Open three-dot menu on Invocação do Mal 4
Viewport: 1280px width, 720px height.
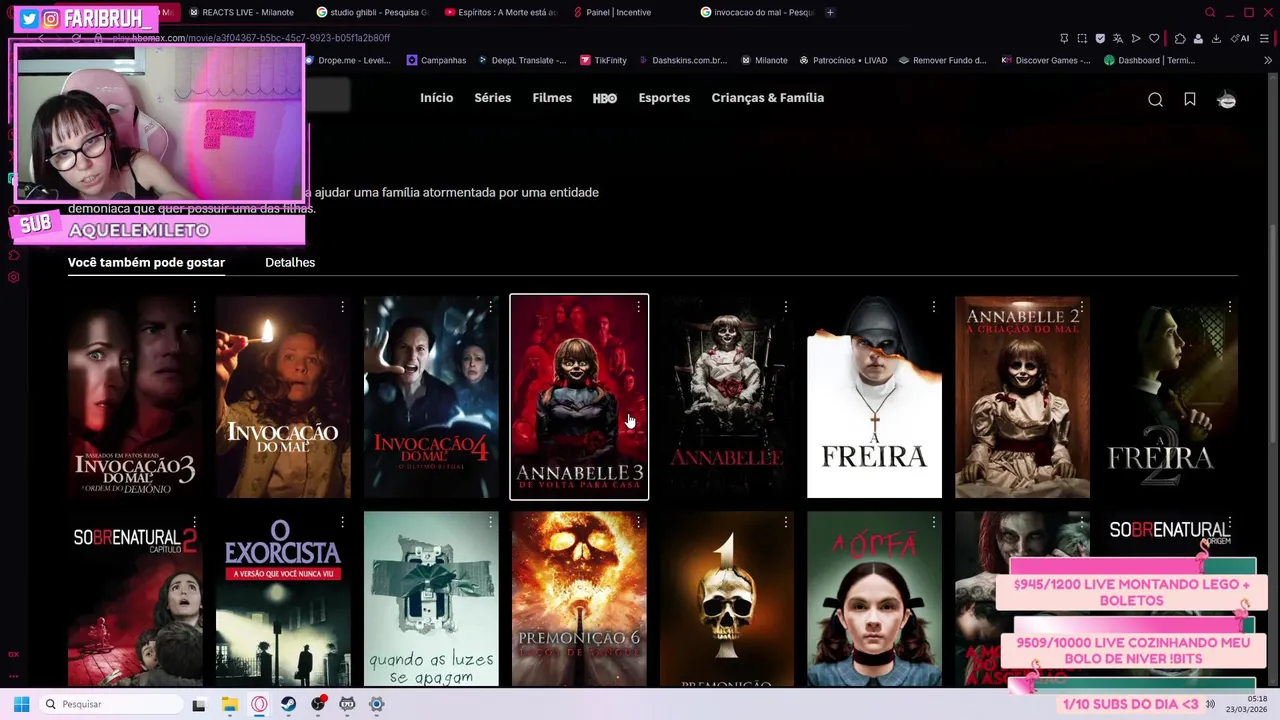[x=490, y=306]
